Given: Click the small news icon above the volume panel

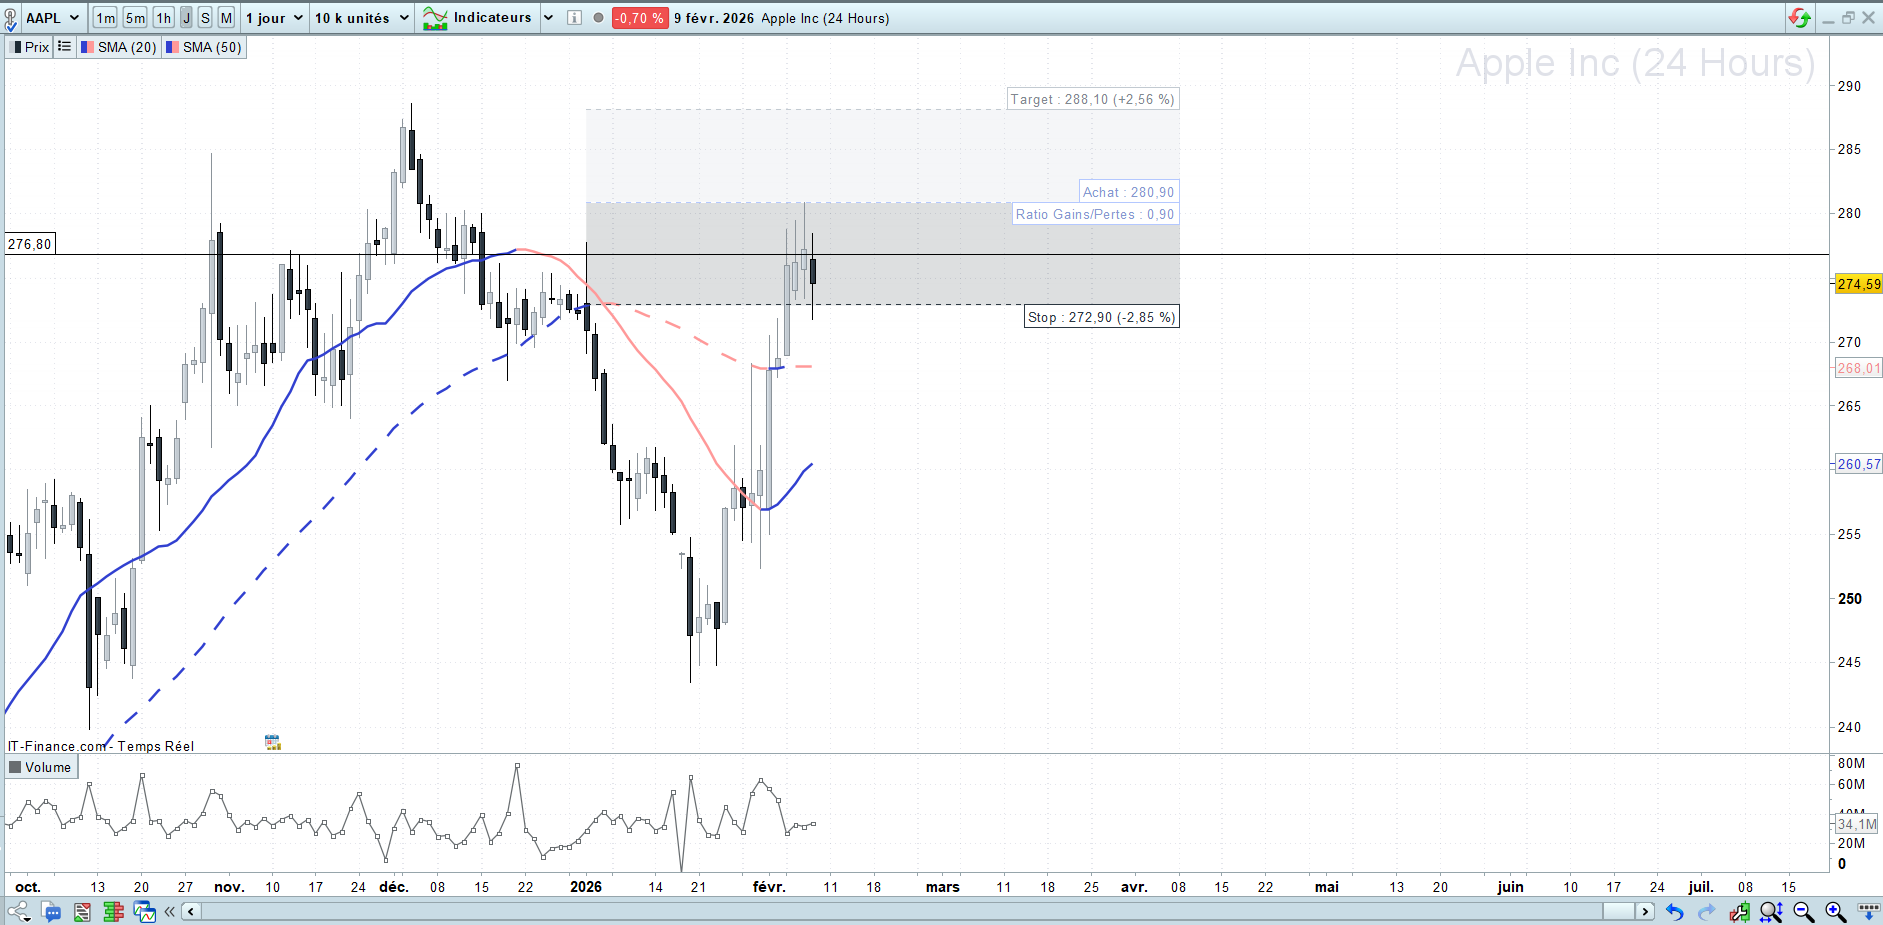Looking at the screenshot, I should click(272, 742).
